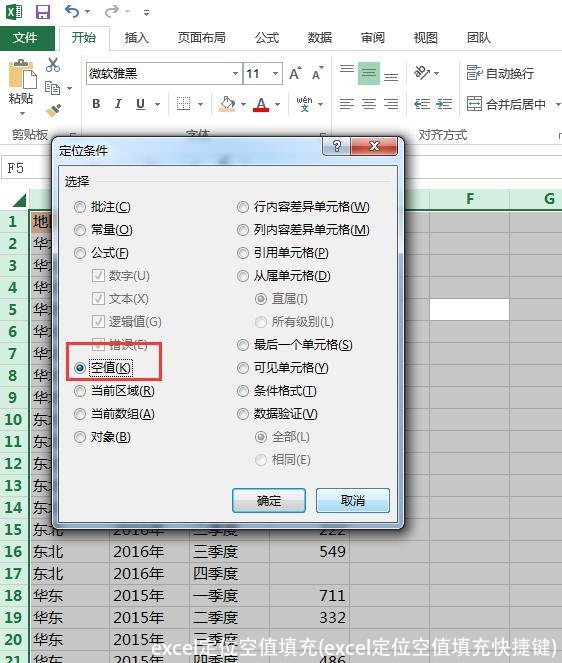The image size is (562, 663).
Task: Expand the Underline style dropdown arrow
Action: (157, 104)
